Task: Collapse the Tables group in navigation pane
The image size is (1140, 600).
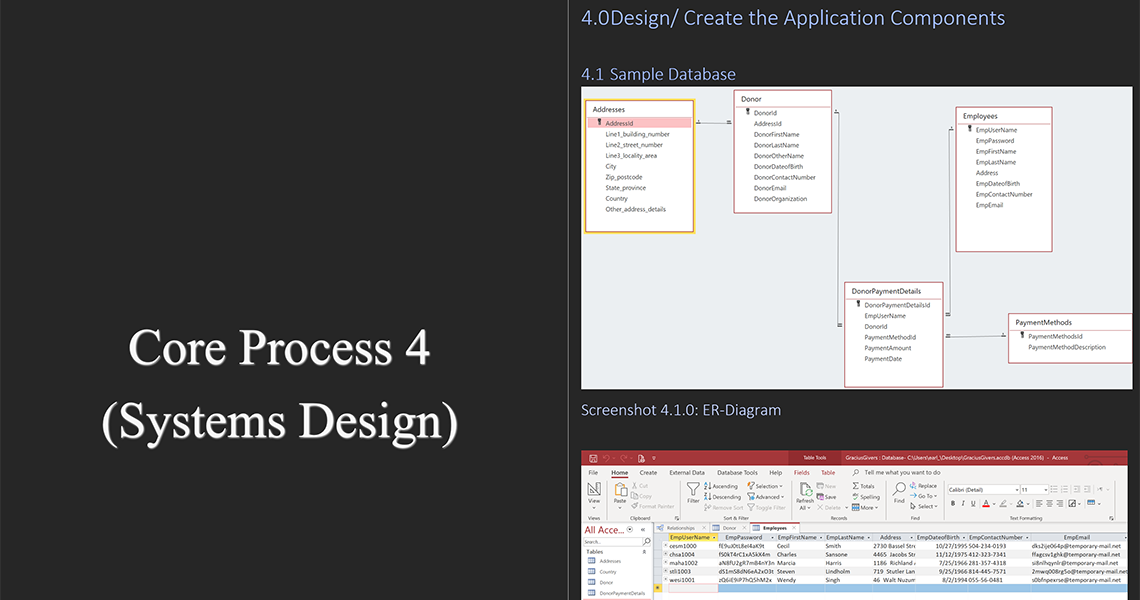Action: 644,552
